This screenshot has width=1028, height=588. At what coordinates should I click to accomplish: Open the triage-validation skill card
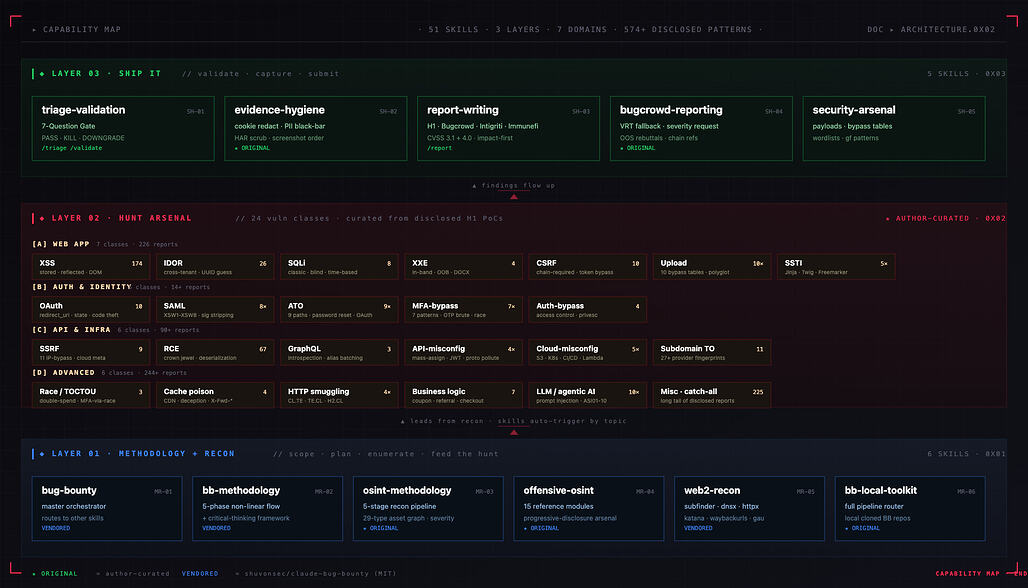pos(123,128)
